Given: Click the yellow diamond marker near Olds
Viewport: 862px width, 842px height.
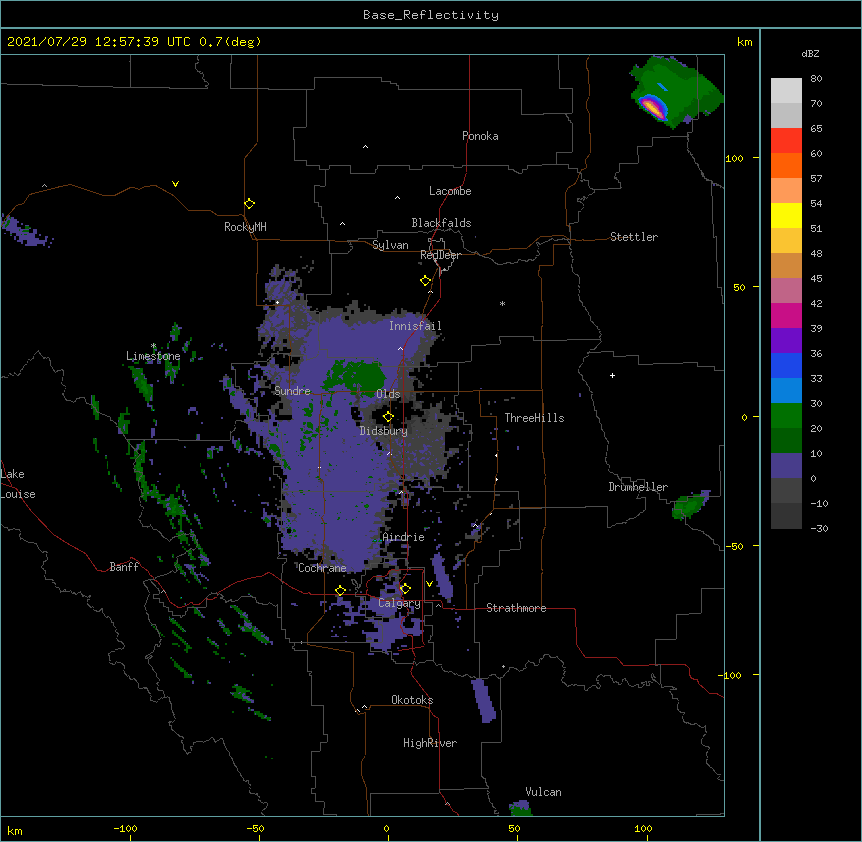Looking at the screenshot, I should click(388, 416).
